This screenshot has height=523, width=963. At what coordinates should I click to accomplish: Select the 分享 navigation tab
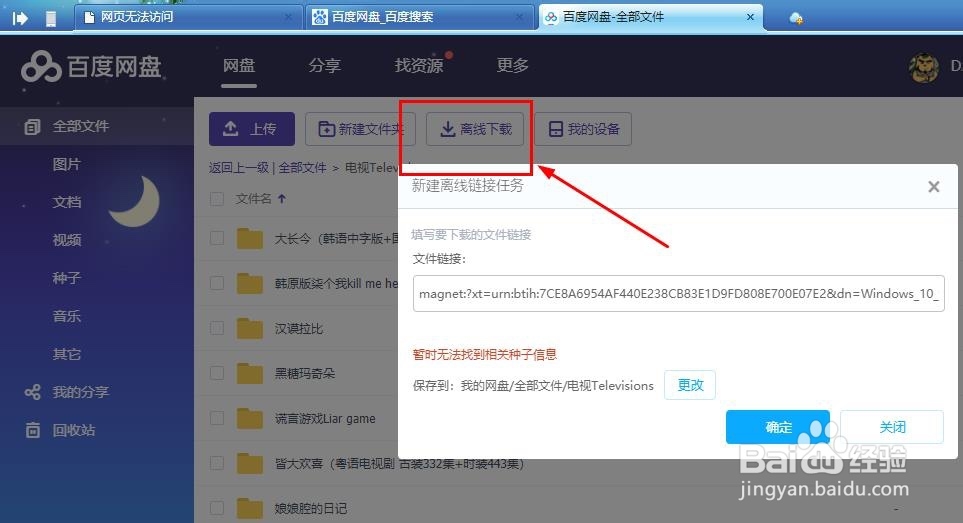click(325, 66)
